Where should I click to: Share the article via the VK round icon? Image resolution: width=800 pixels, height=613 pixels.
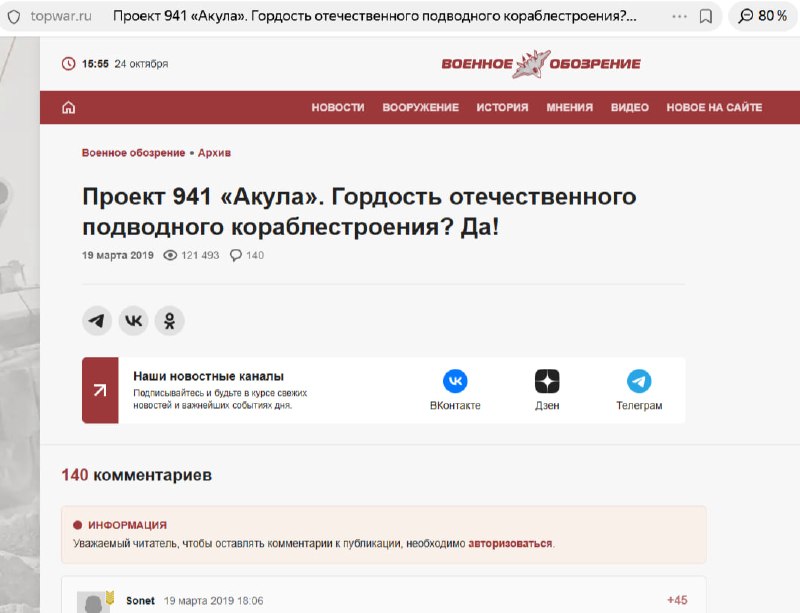pos(134,321)
